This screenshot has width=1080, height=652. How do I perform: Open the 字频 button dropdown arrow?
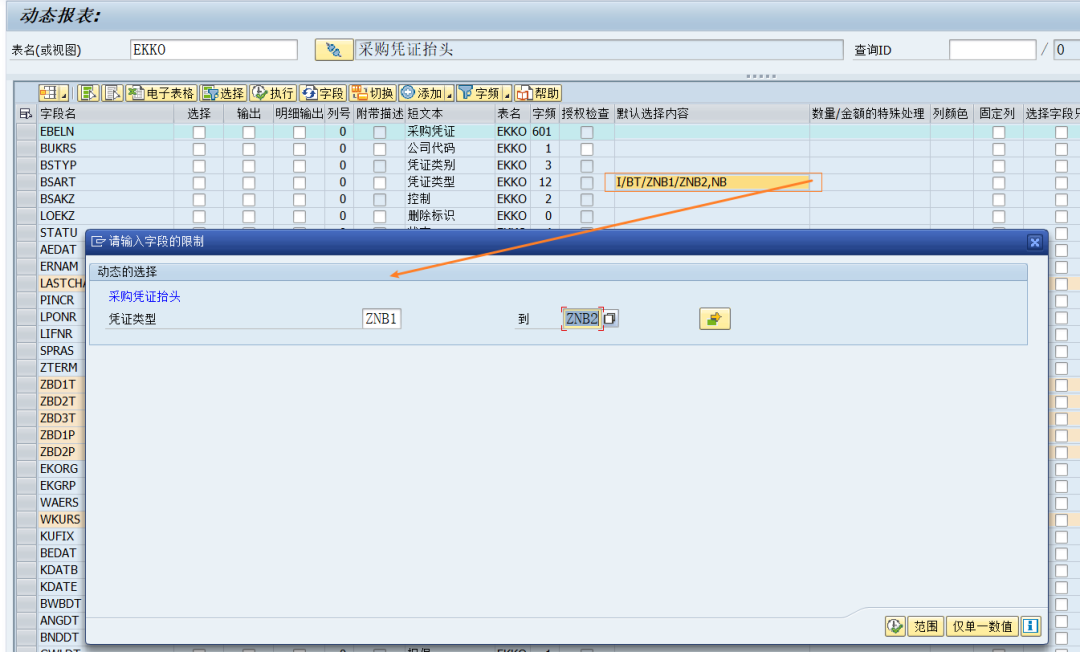507,94
